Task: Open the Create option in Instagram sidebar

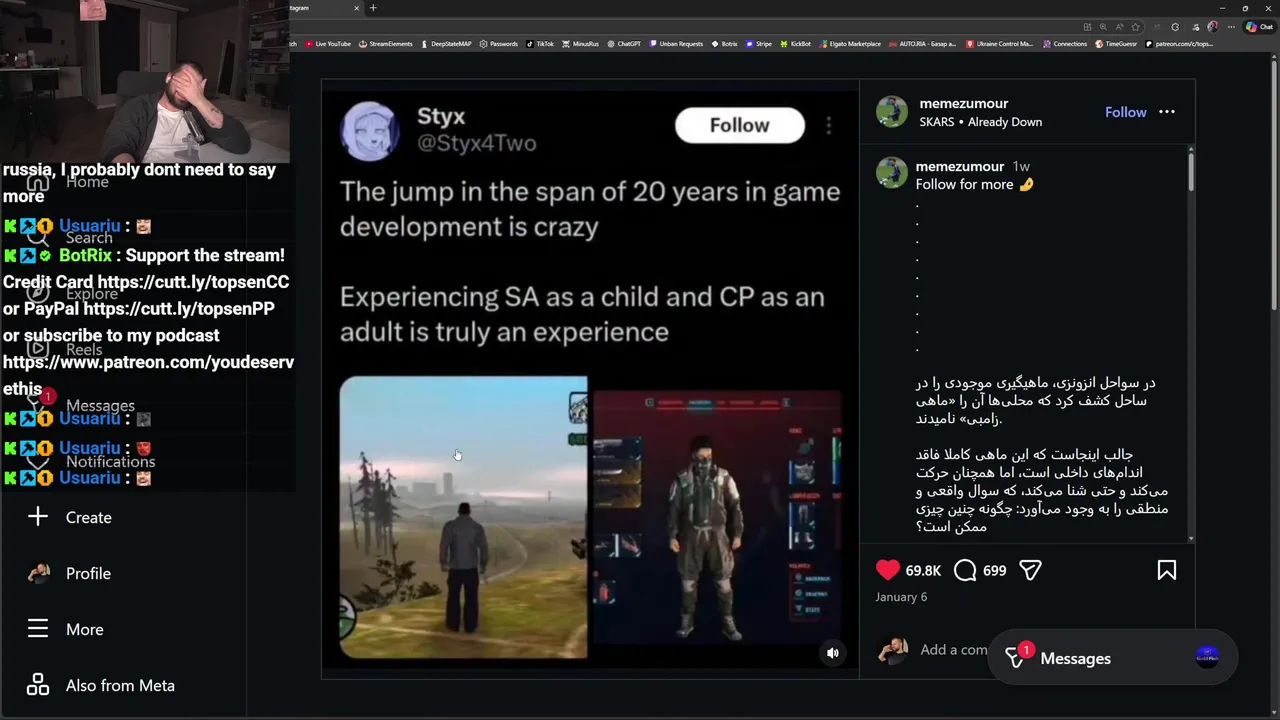Action: coord(69,517)
